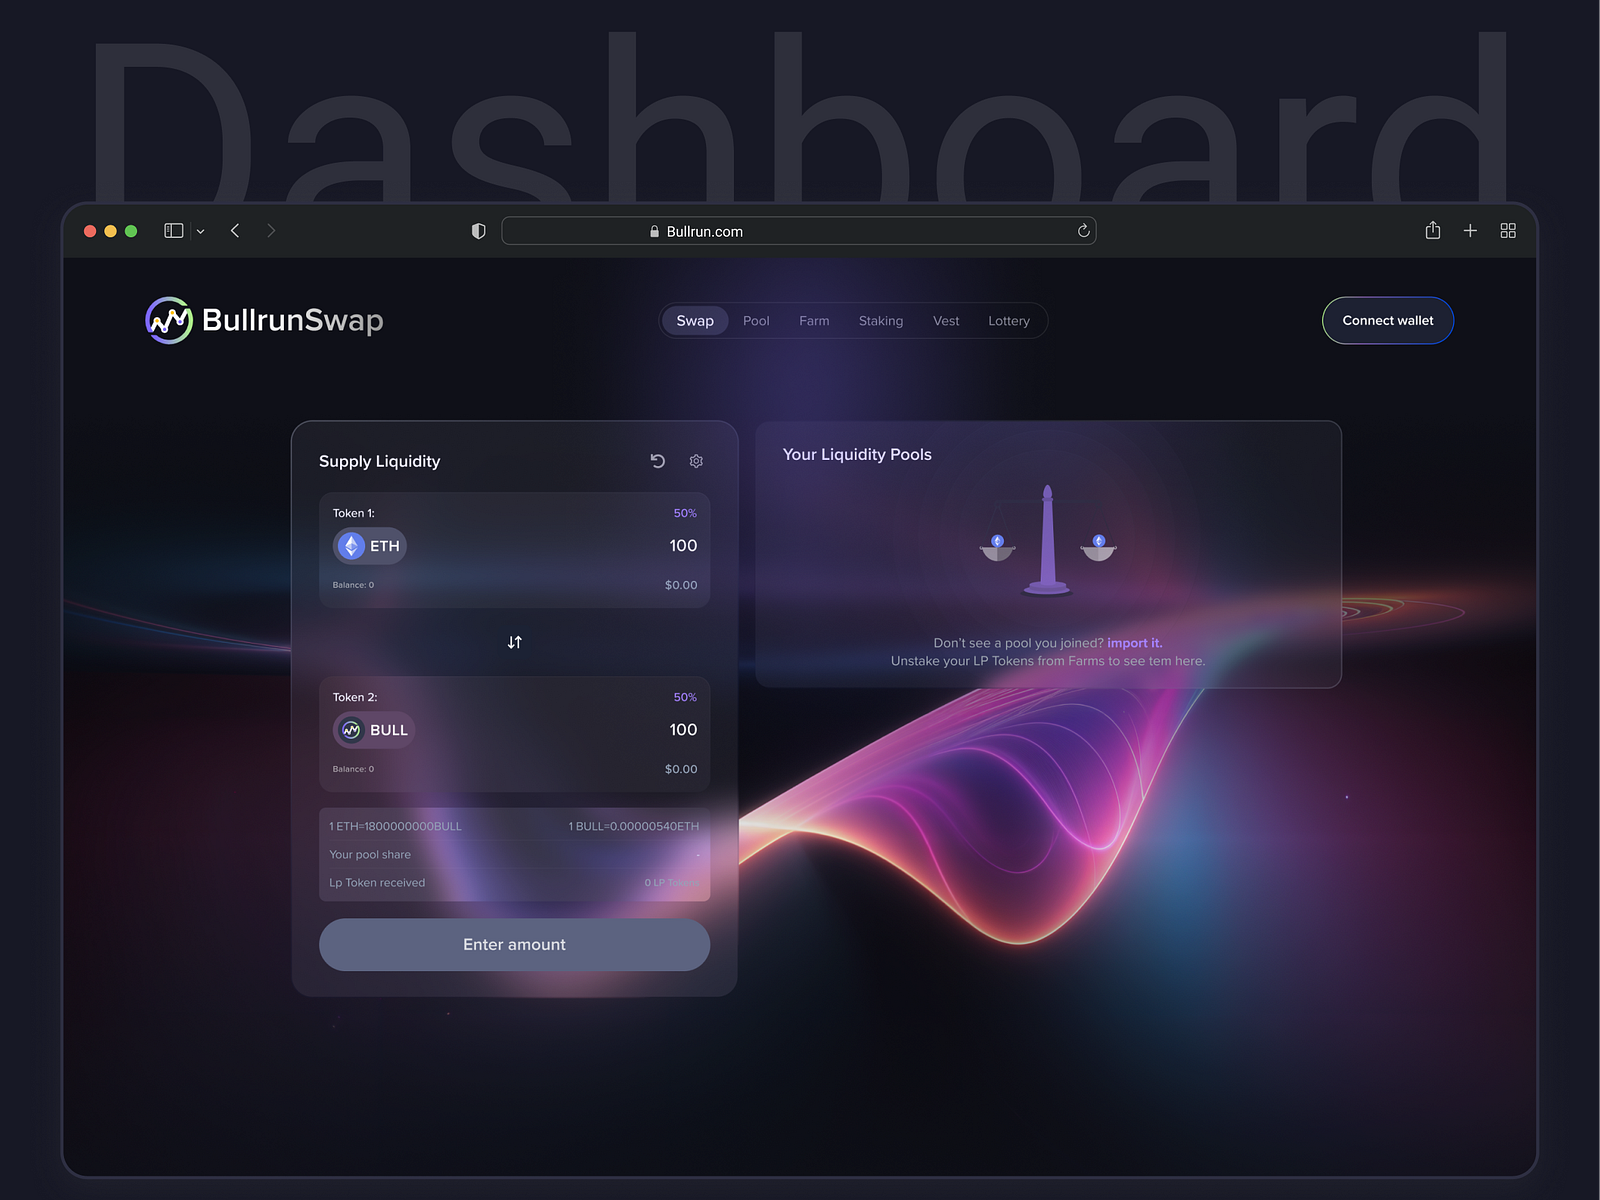The image size is (1600, 1200).
Task: Click the chevron next to the sidebar icon
Action: pyautogui.click(x=200, y=231)
